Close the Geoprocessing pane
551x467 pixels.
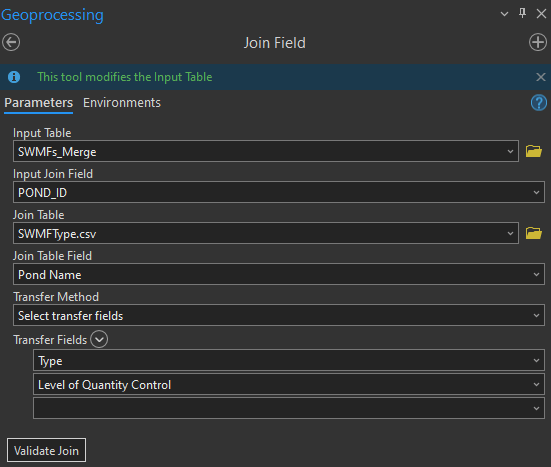pos(541,14)
